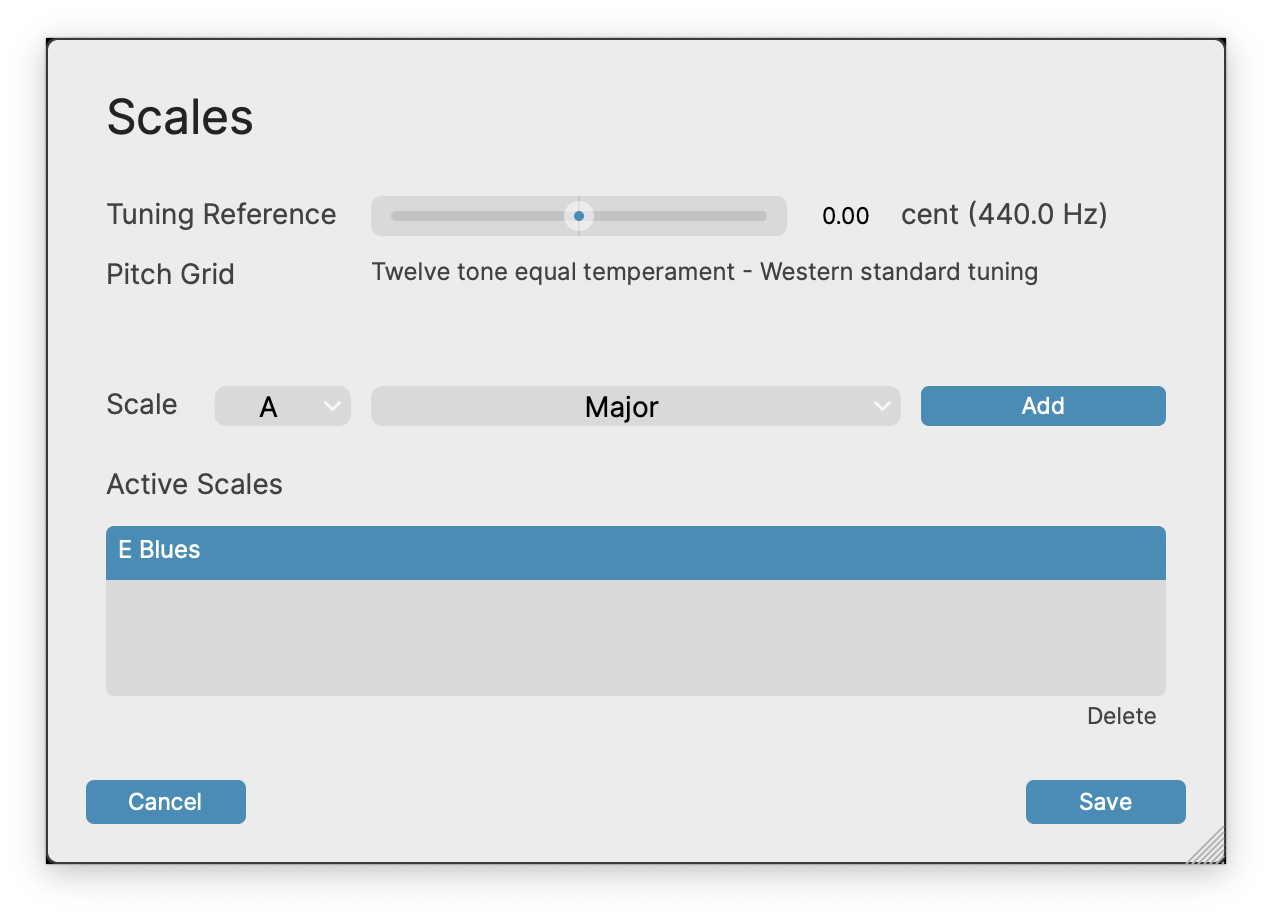
Task: Click the resize grip in the dialog corner
Action: pyautogui.click(x=1208, y=846)
